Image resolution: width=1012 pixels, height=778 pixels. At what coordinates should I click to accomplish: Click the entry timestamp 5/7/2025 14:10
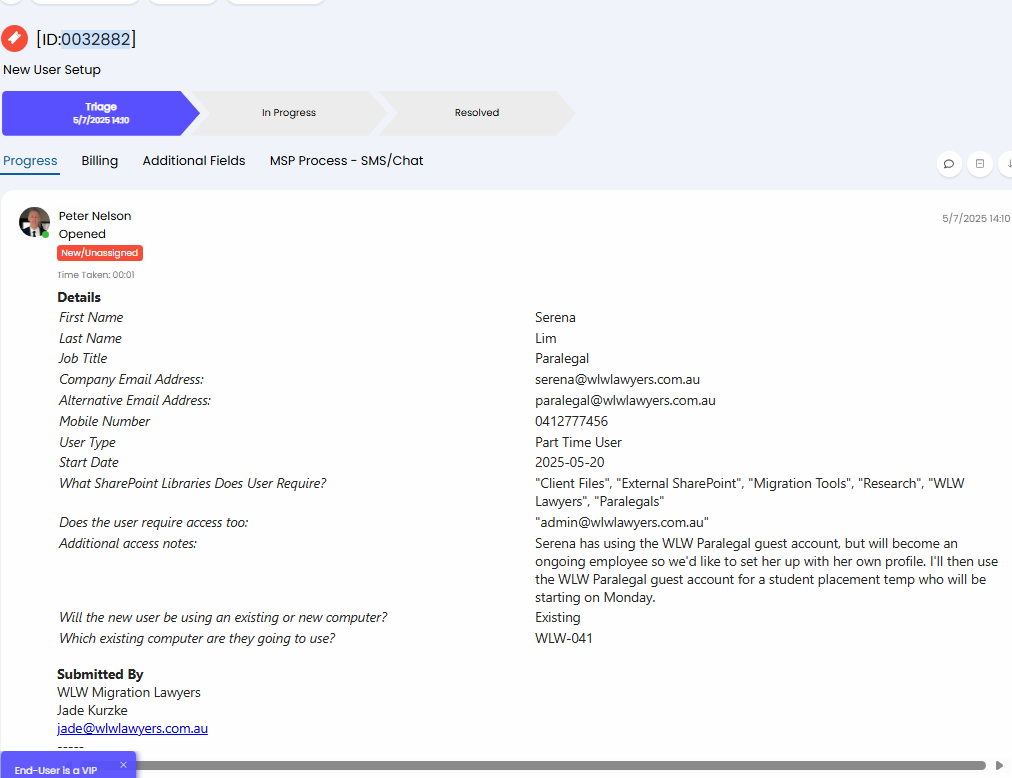976,219
